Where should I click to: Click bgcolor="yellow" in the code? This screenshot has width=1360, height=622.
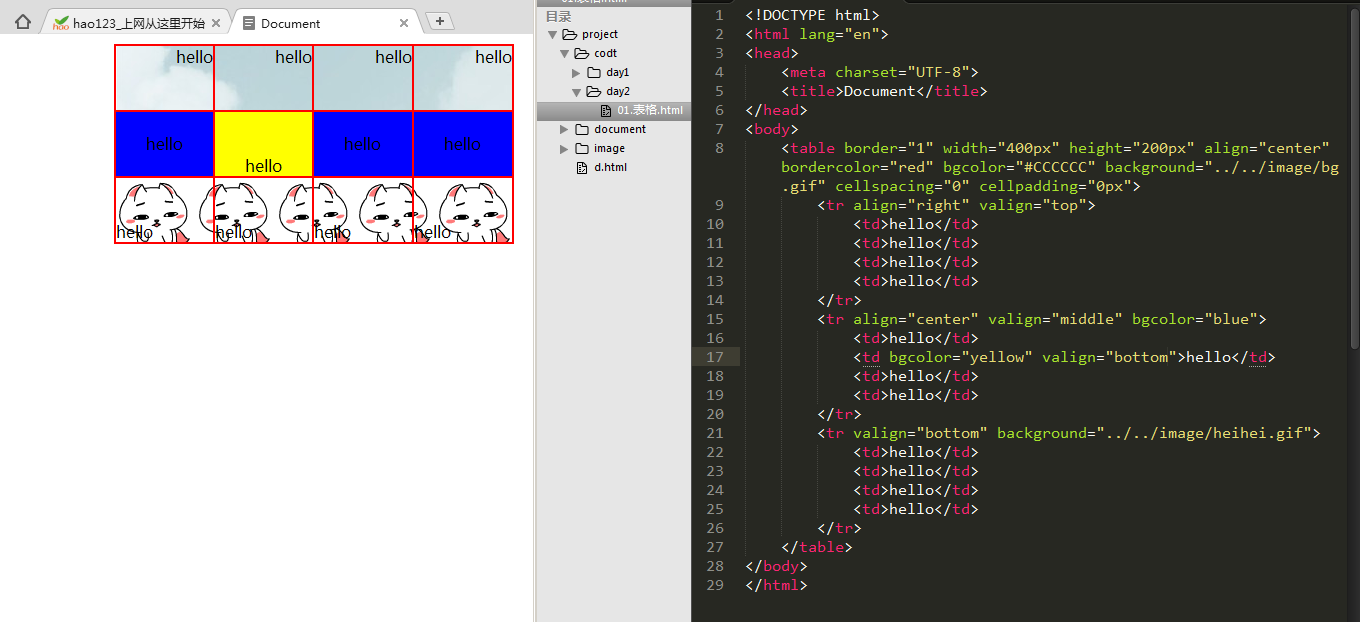pyautogui.click(x=961, y=357)
